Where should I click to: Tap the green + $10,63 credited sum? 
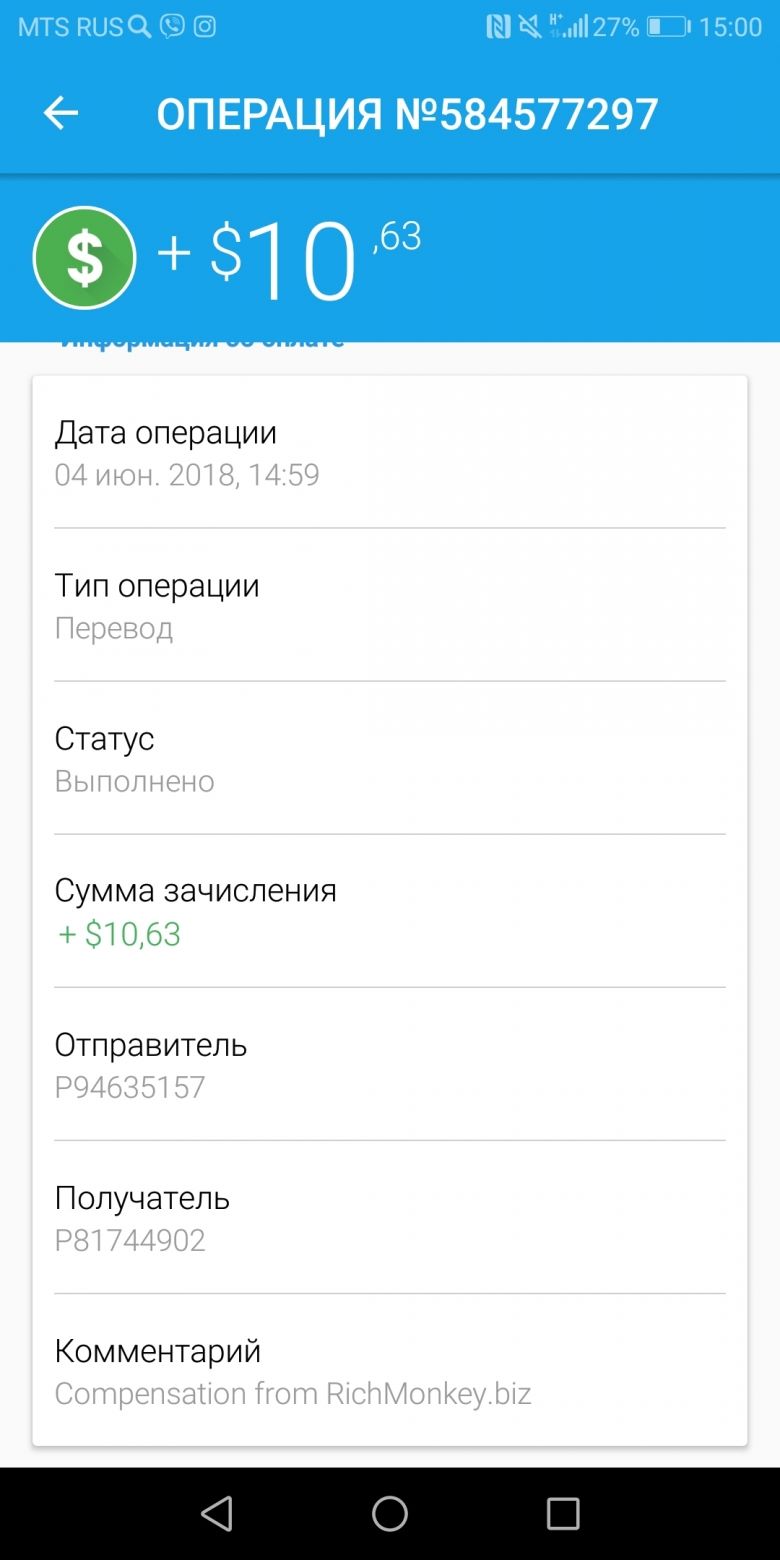(x=119, y=934)
